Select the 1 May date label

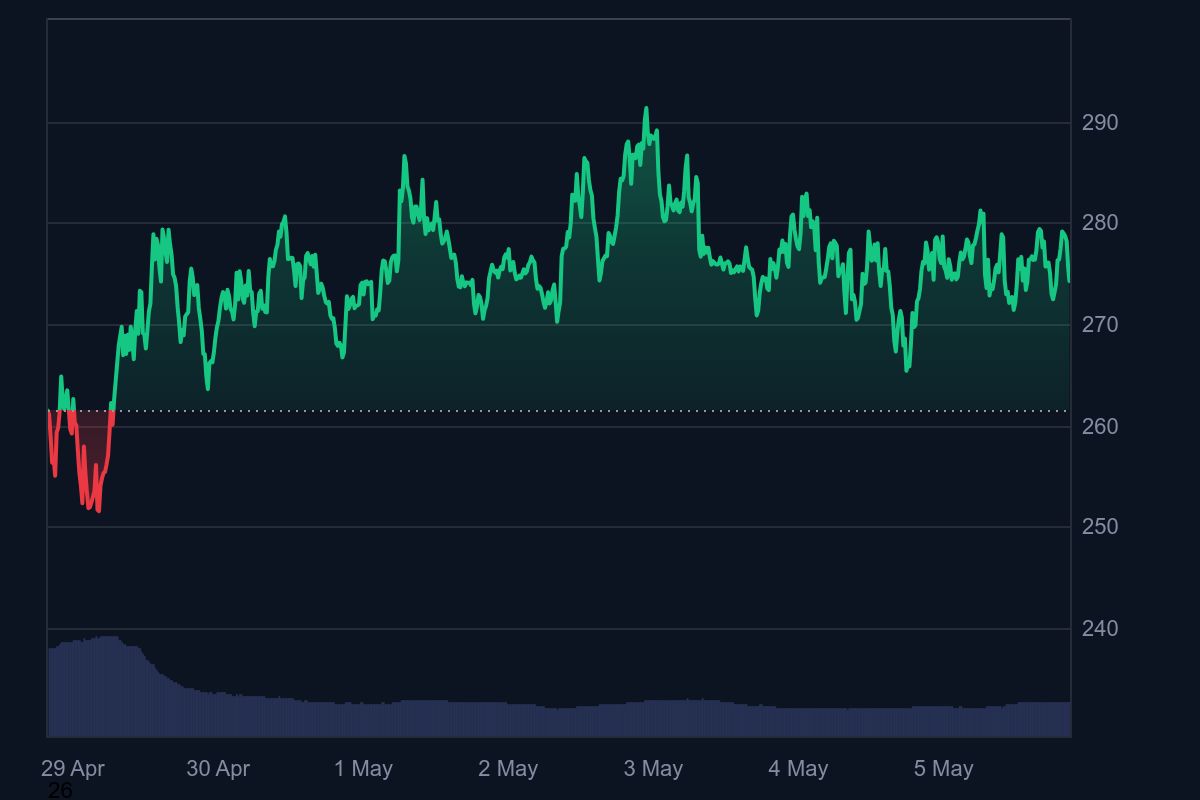[x=363, y=769]
